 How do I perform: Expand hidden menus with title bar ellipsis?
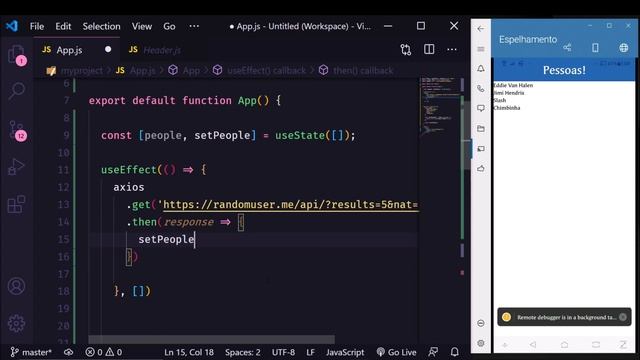point(194,26)
